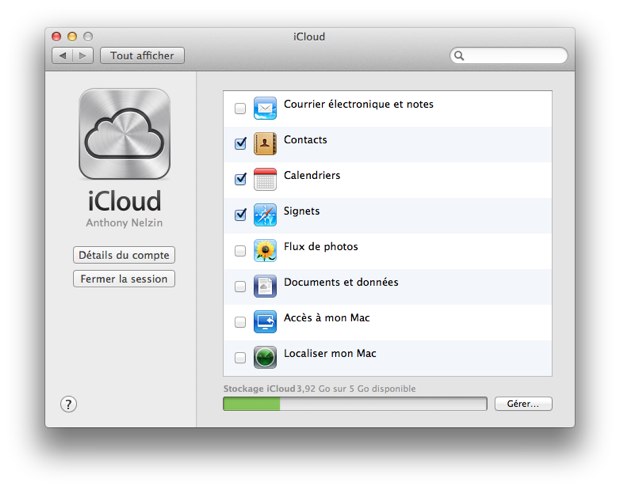This screenshot has width=620, height=490.
Task: Minimize window with the yellow button
Action: click(72, 36)
